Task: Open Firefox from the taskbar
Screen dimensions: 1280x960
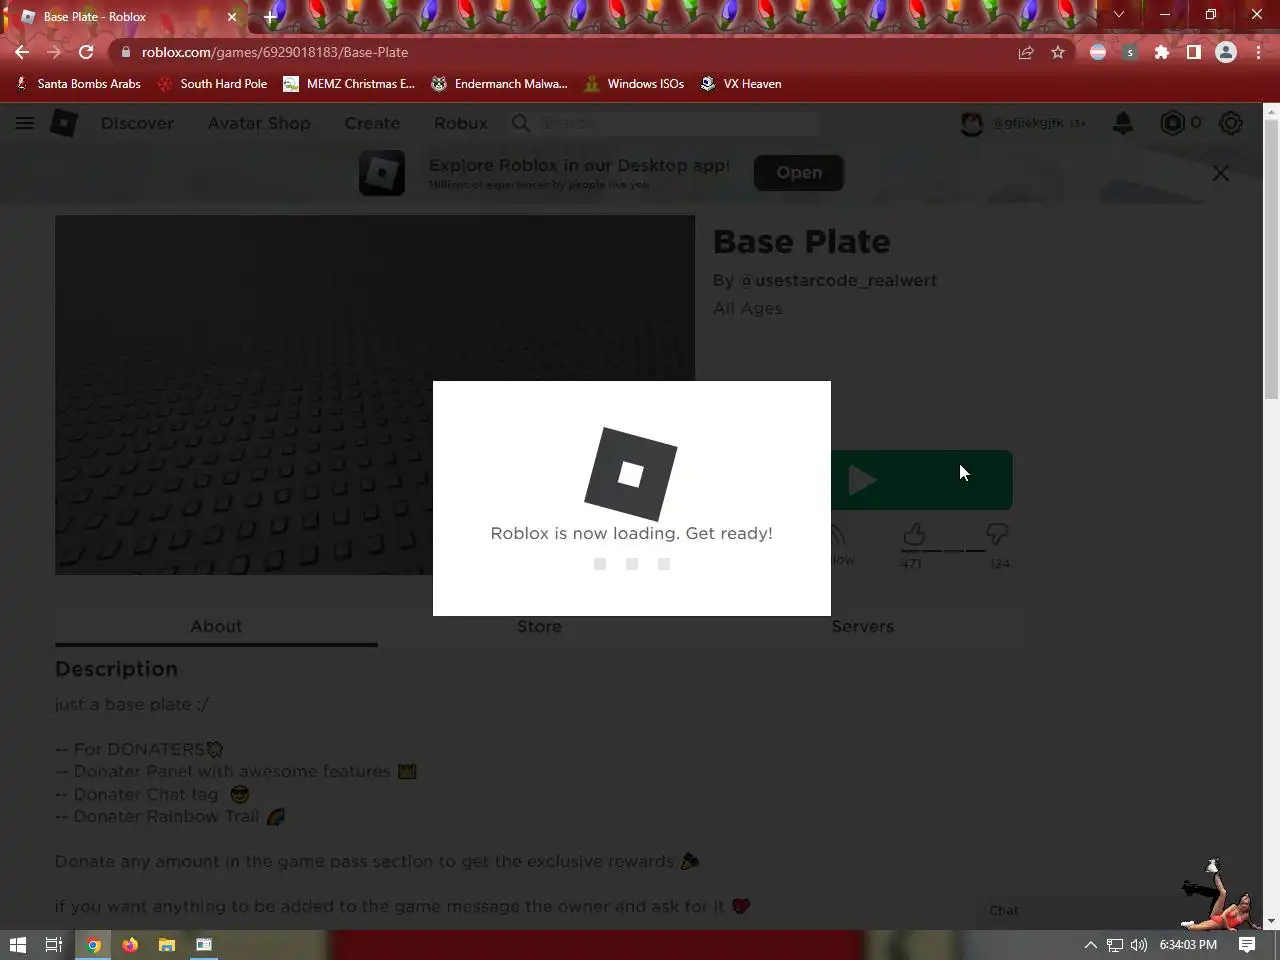Action: pyautogui.click(x=130, y=945)
